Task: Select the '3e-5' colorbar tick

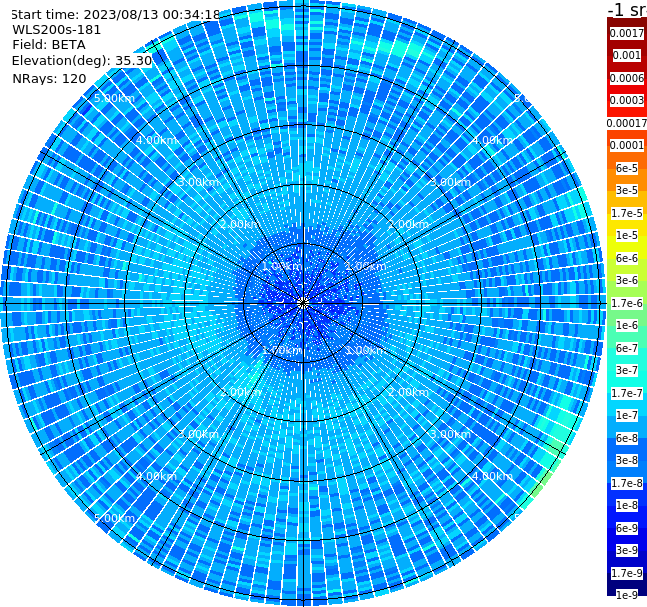Action: pyautogui.click(x=627, y=190)
